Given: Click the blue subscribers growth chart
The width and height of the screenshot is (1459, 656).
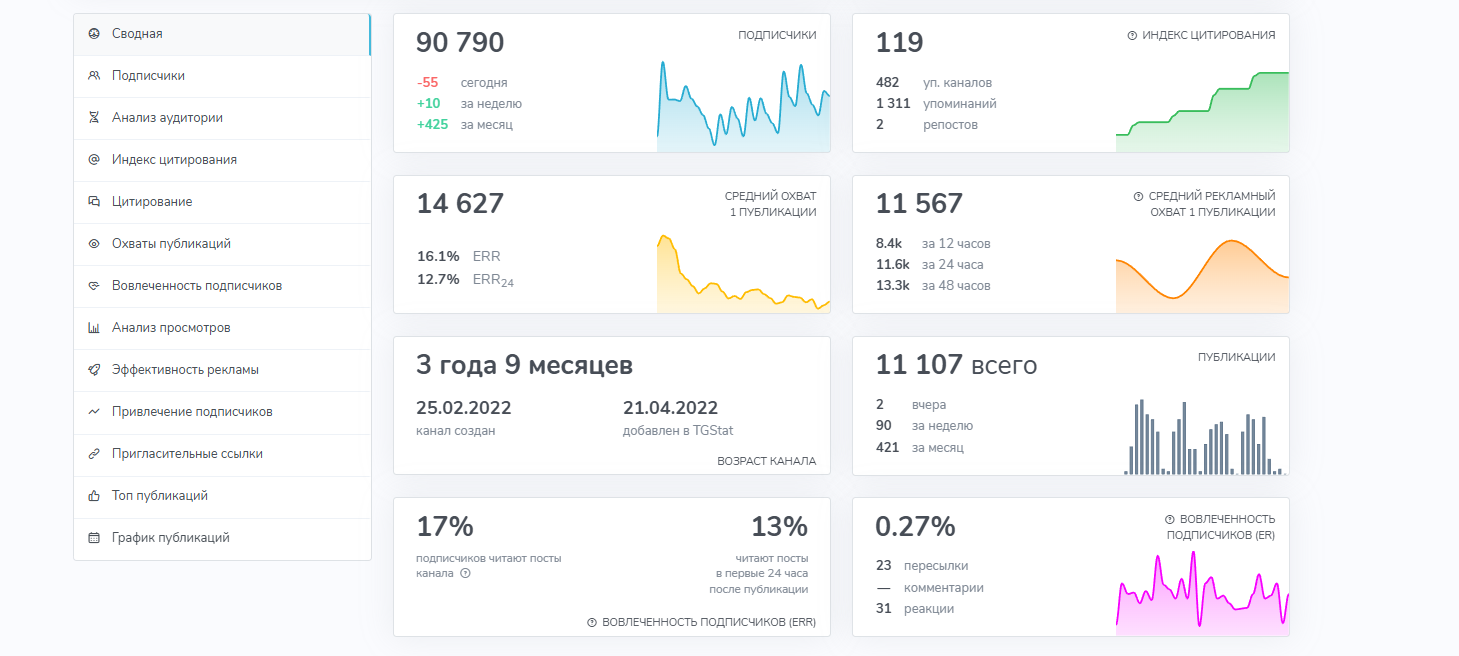Looking at the screenshot, I should tap(743, 108).
